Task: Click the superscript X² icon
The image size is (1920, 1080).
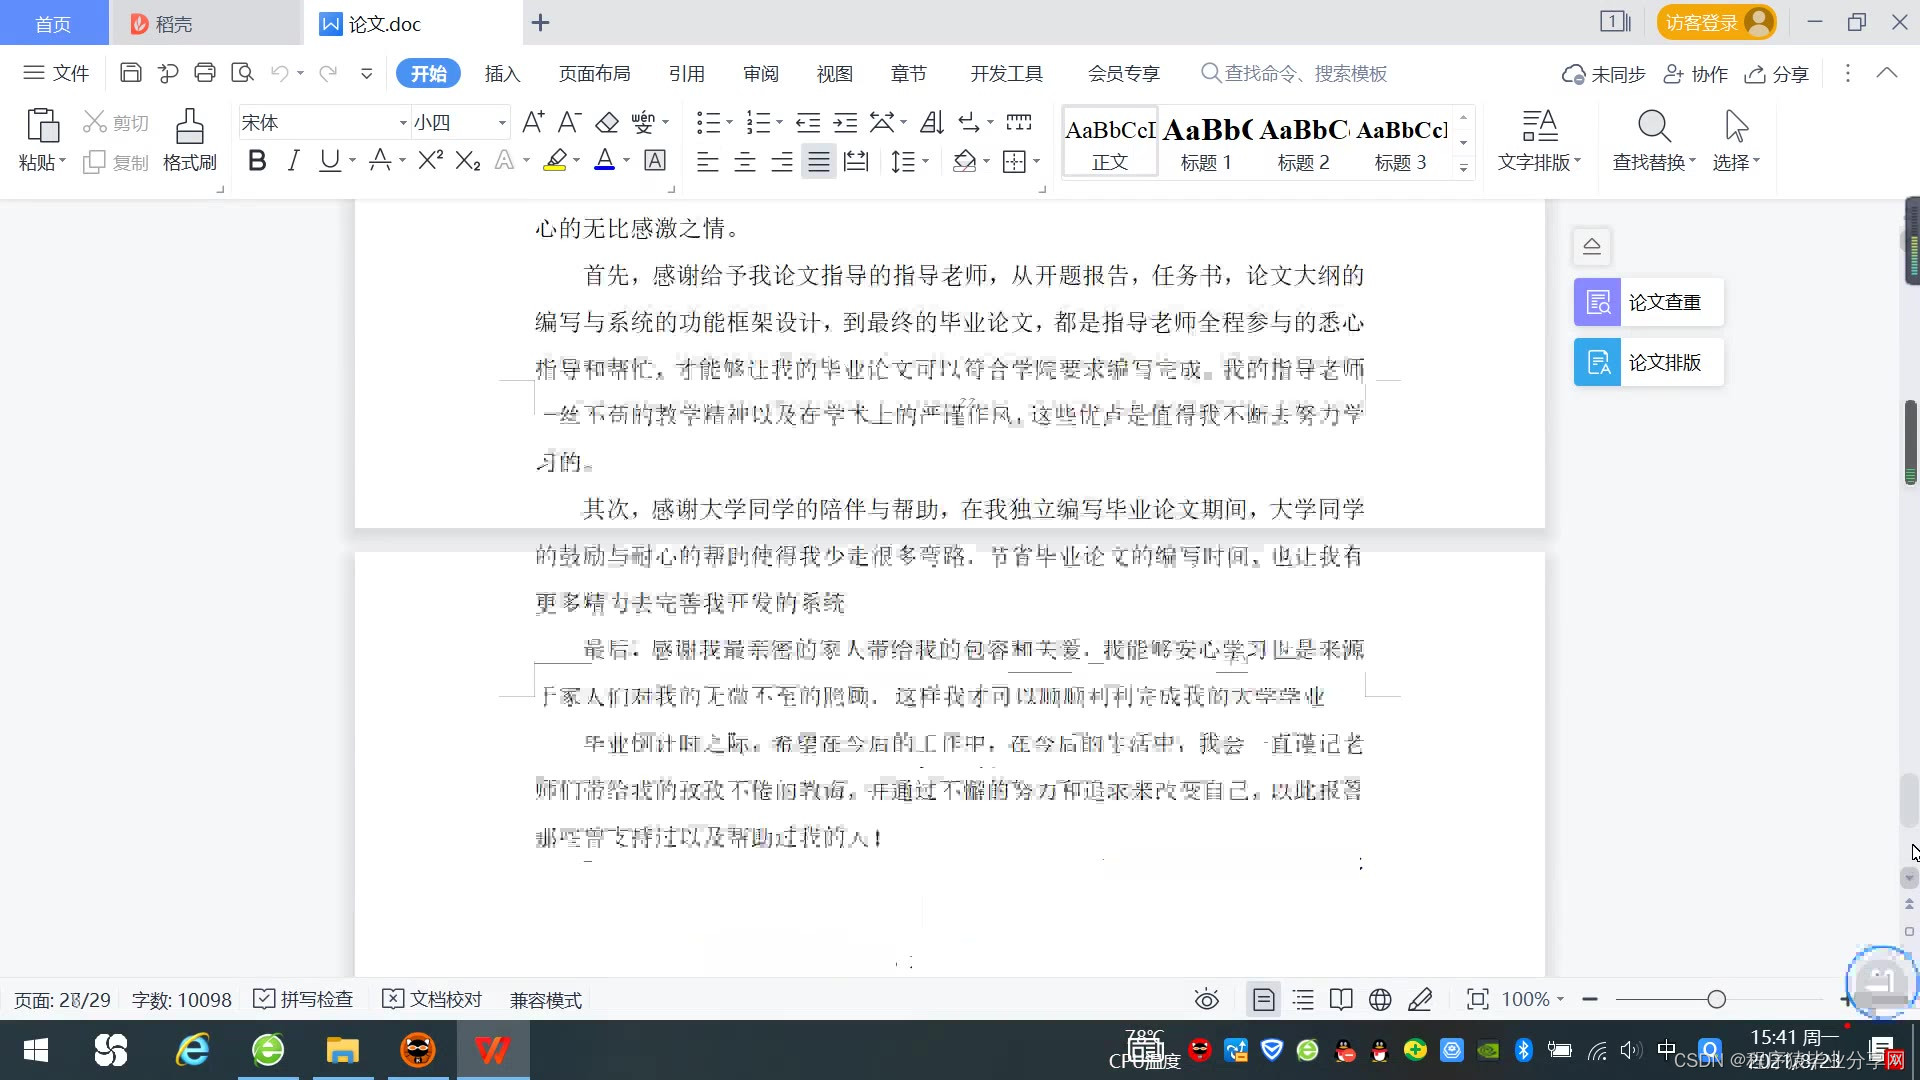Action: (430, 161)
